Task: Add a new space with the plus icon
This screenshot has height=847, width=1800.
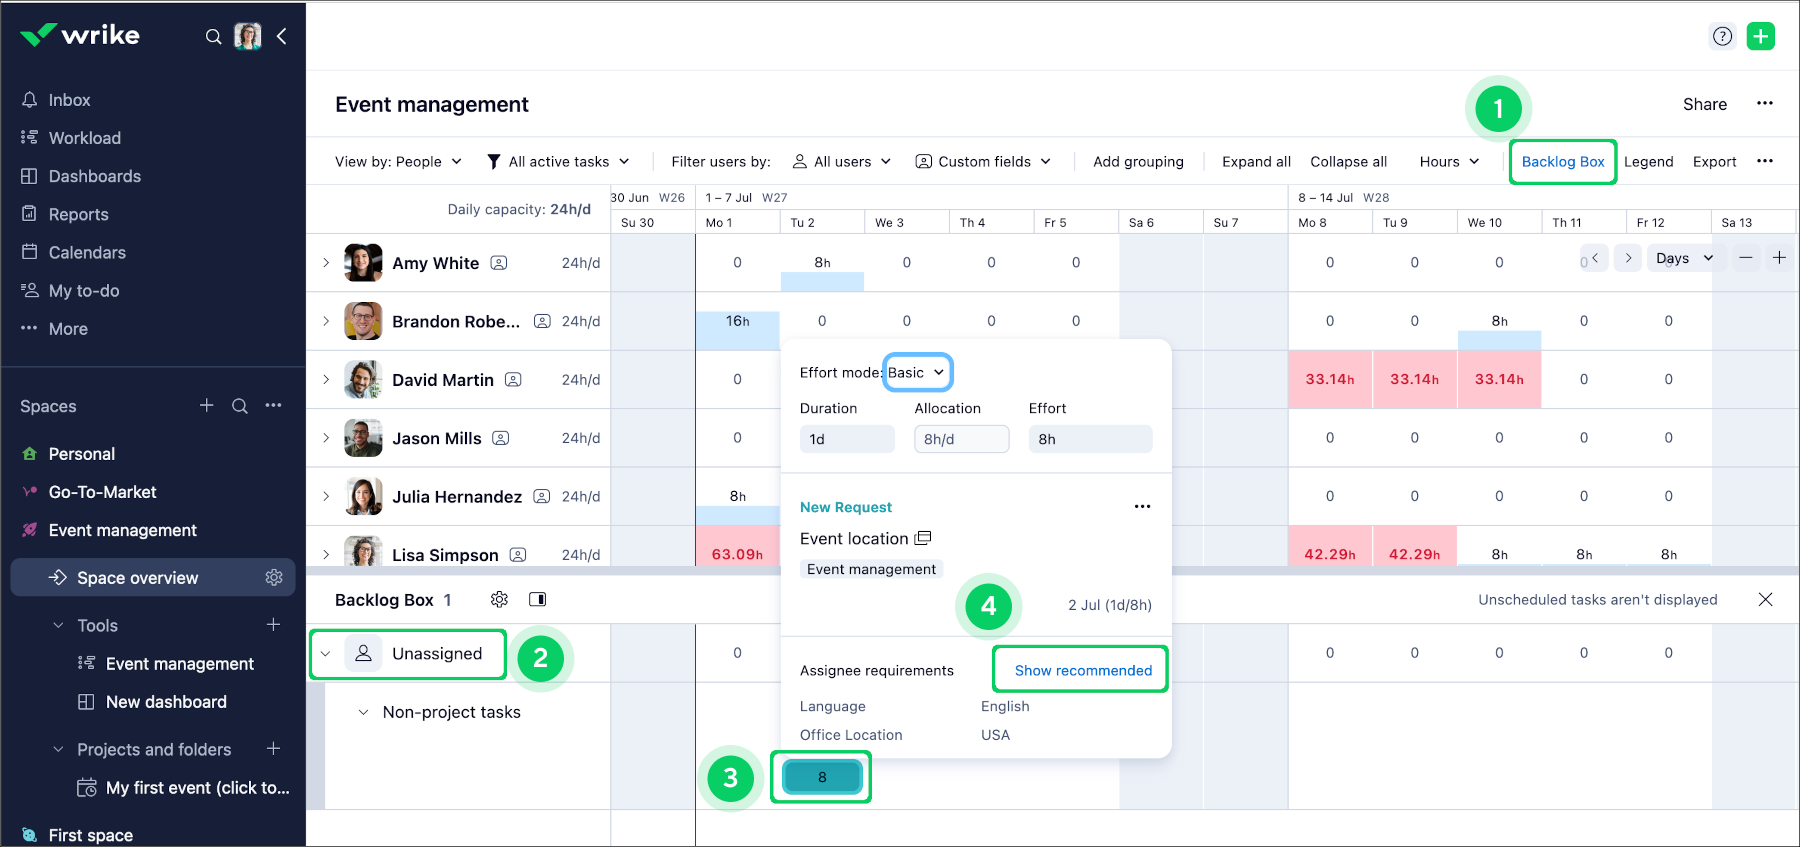Action: click(206, 405)
